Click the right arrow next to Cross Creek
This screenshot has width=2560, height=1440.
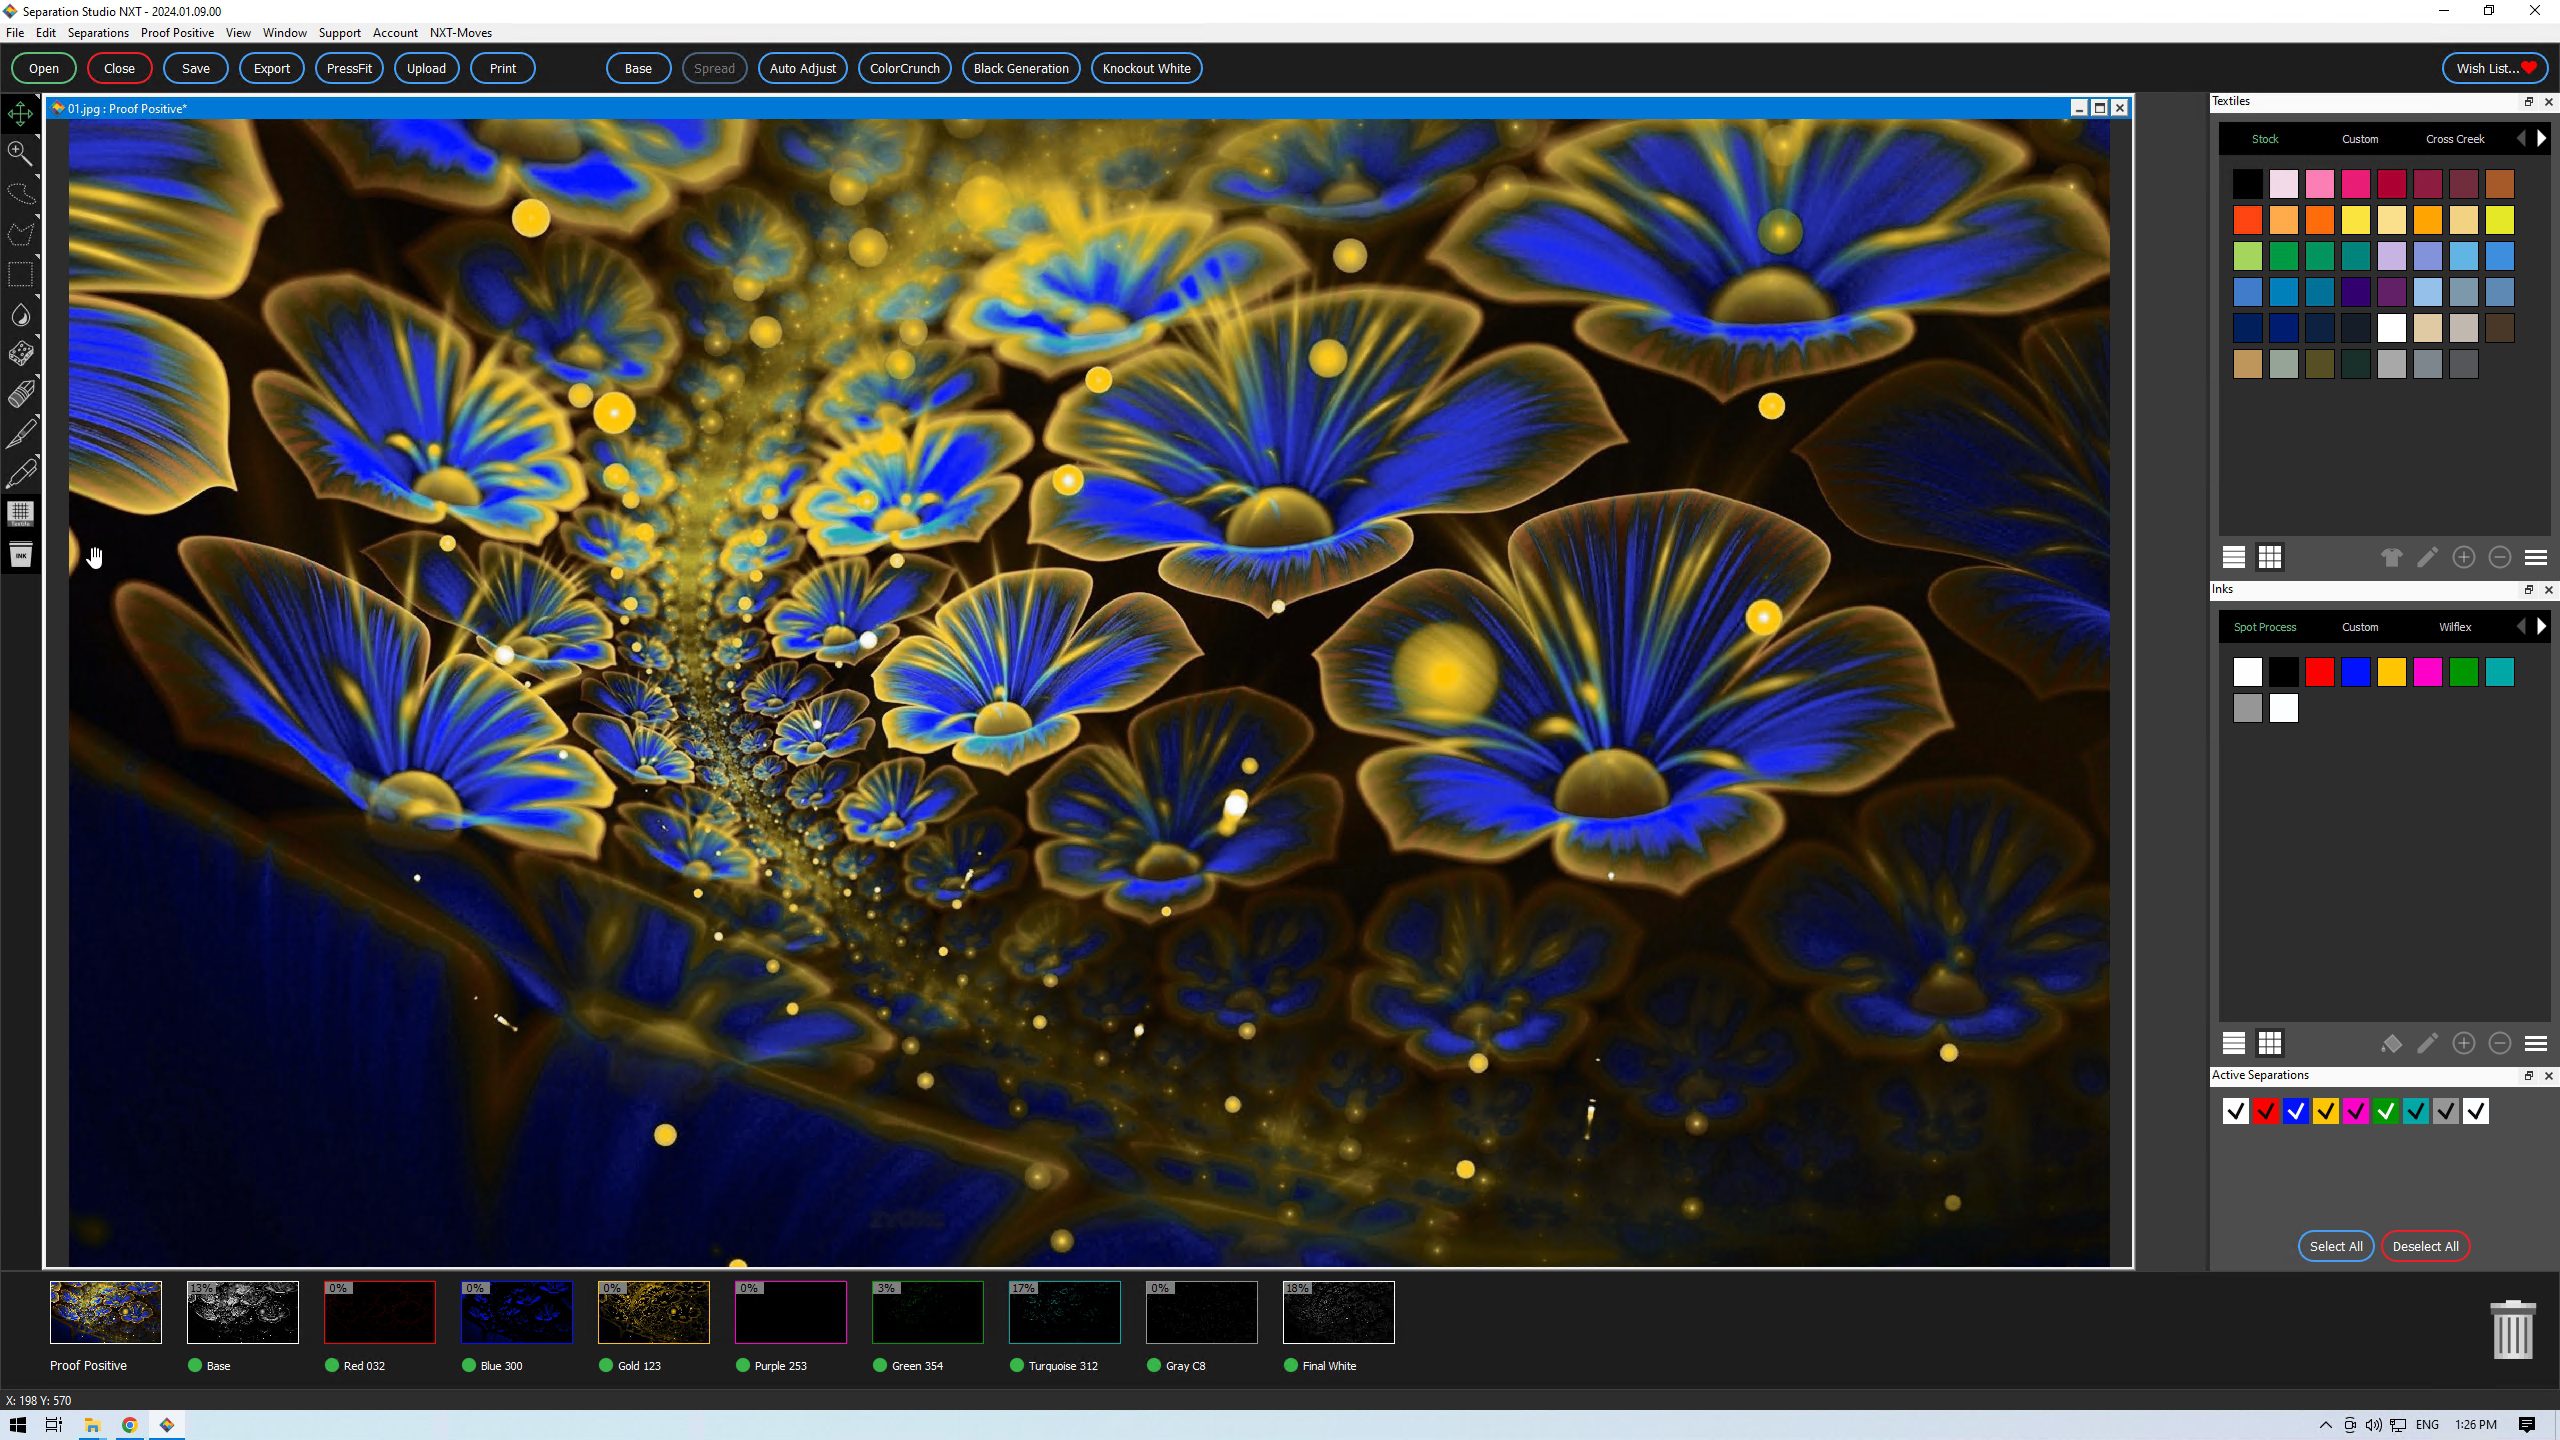(2541, 138)
